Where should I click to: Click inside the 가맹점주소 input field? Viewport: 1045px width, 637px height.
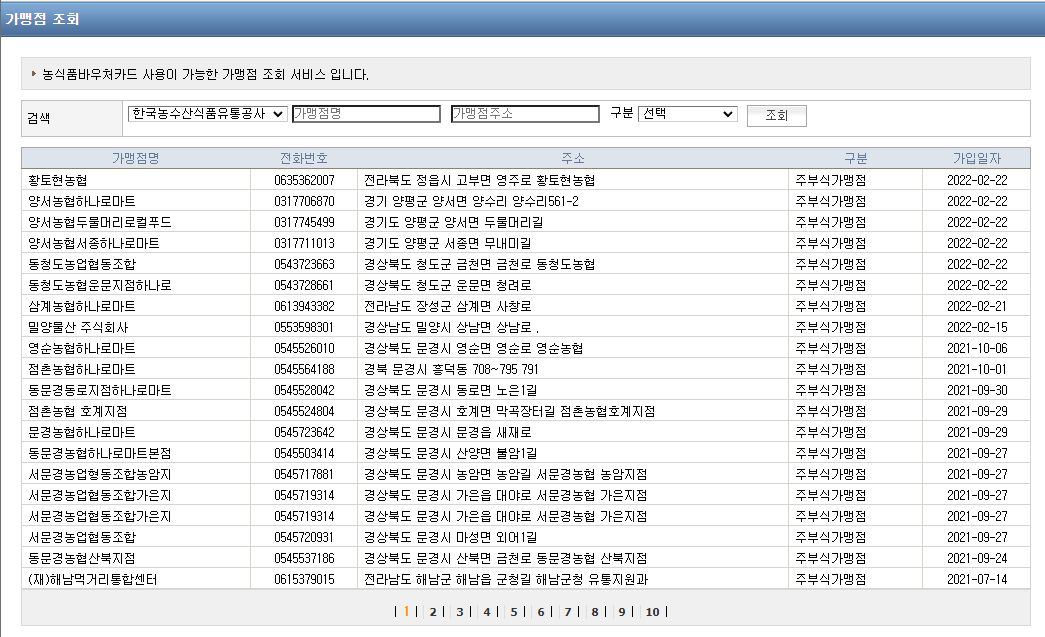pyautogui.click(x=525, y=114)
